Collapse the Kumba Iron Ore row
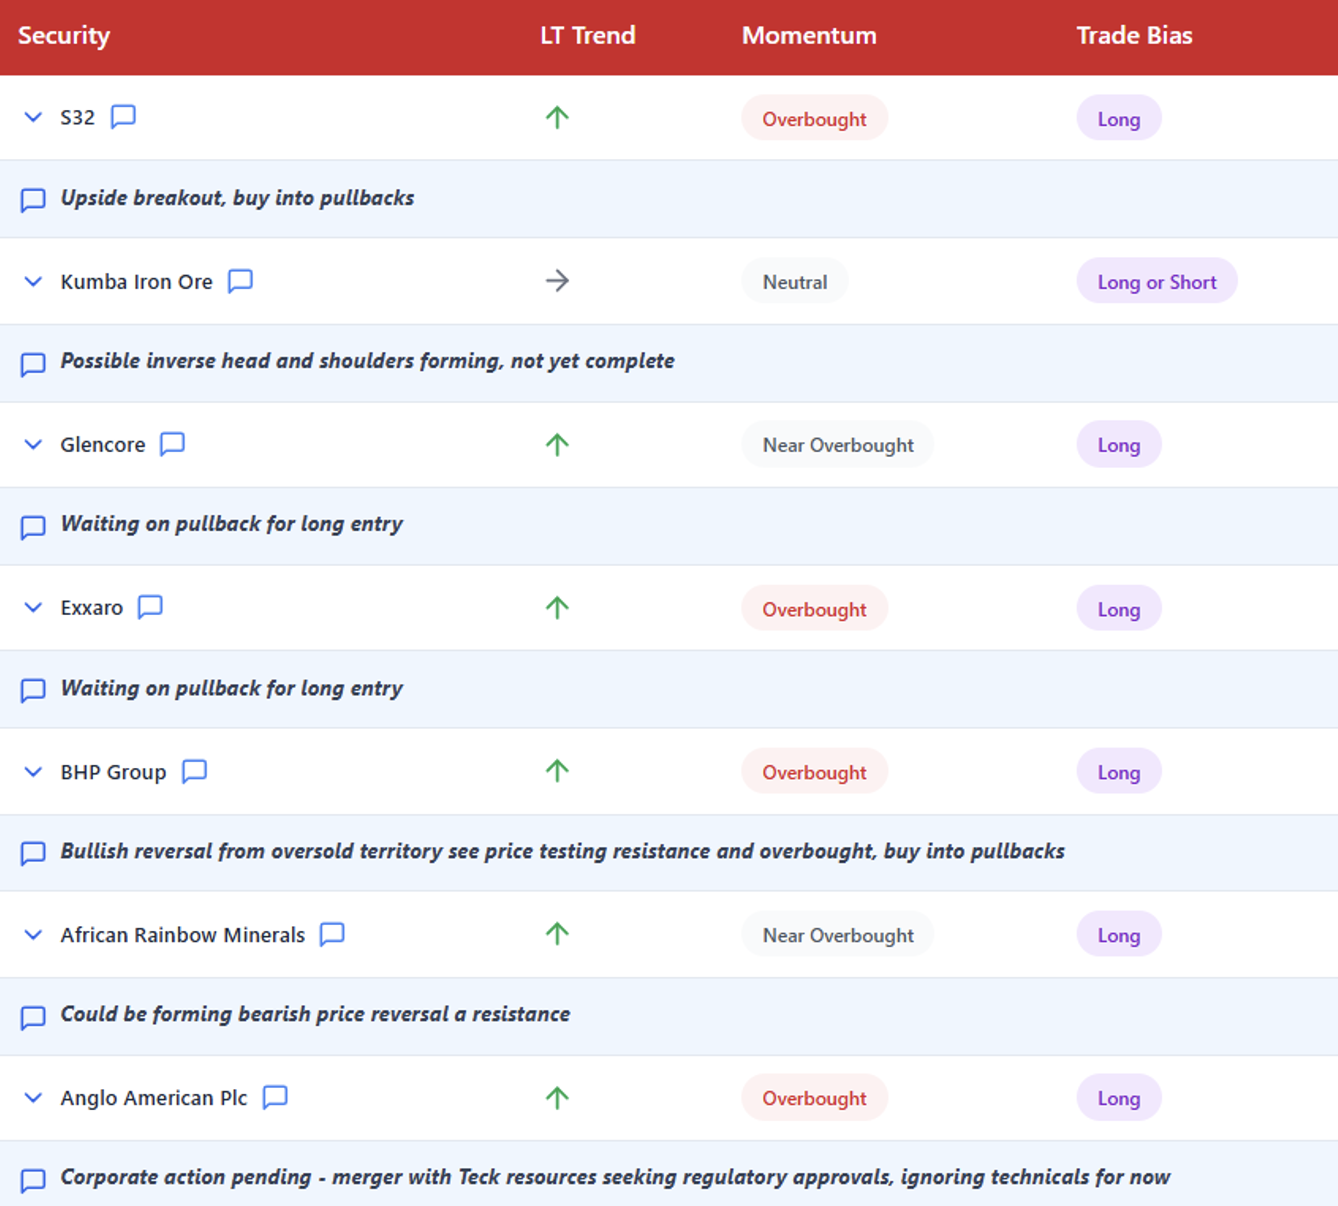The image size is (1338, 1206). click(33, 282)
